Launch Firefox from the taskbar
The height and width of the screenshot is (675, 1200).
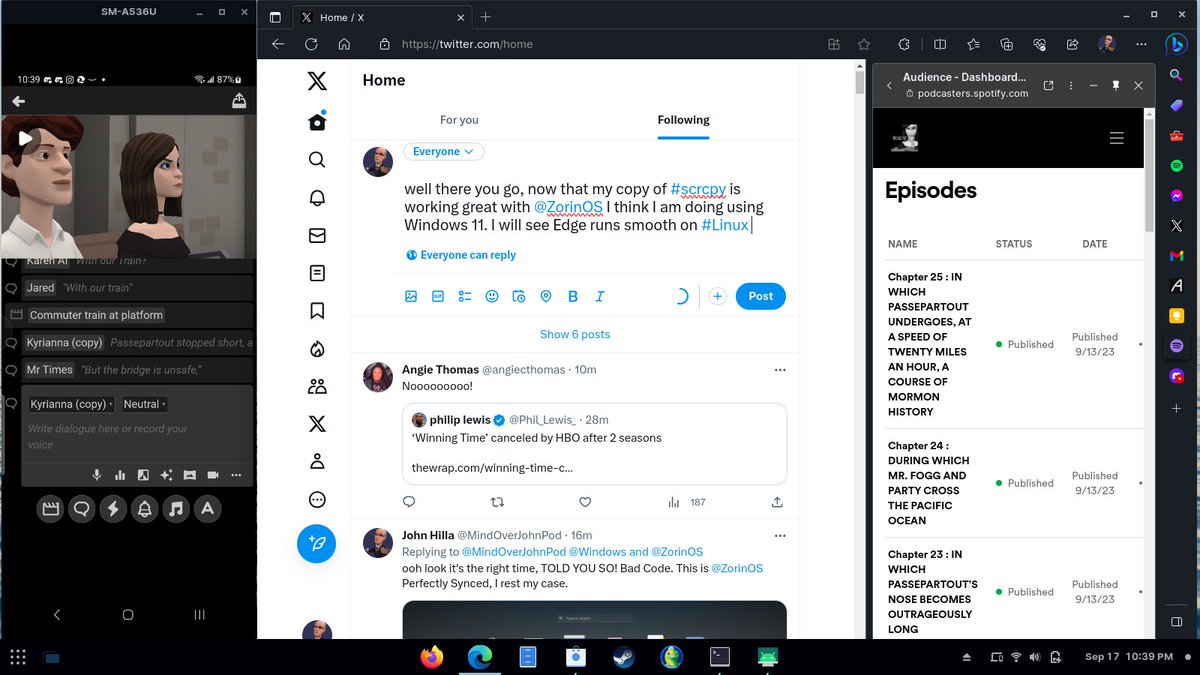tap(431, 657)
